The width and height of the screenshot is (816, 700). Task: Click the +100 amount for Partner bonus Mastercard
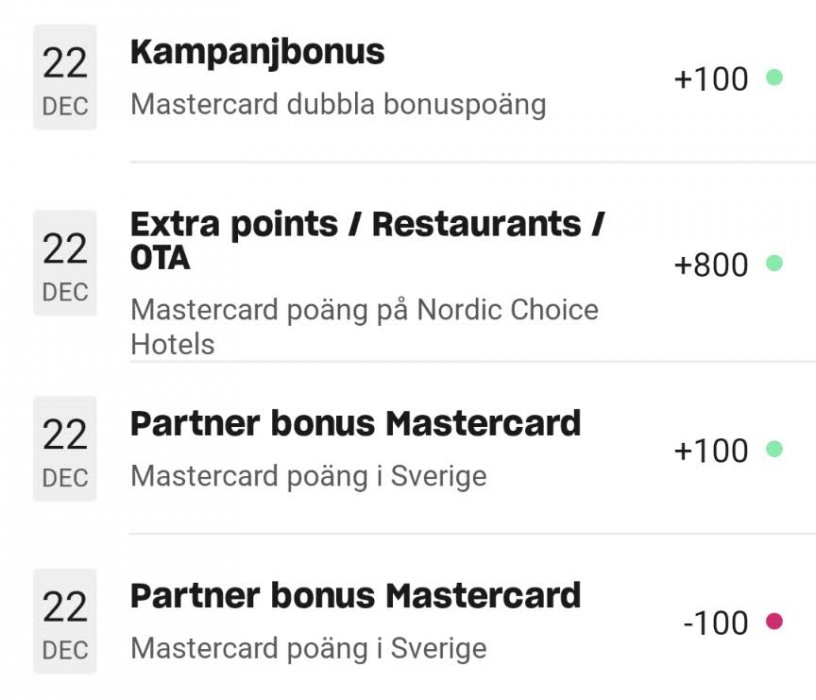(x=711, y=451)
